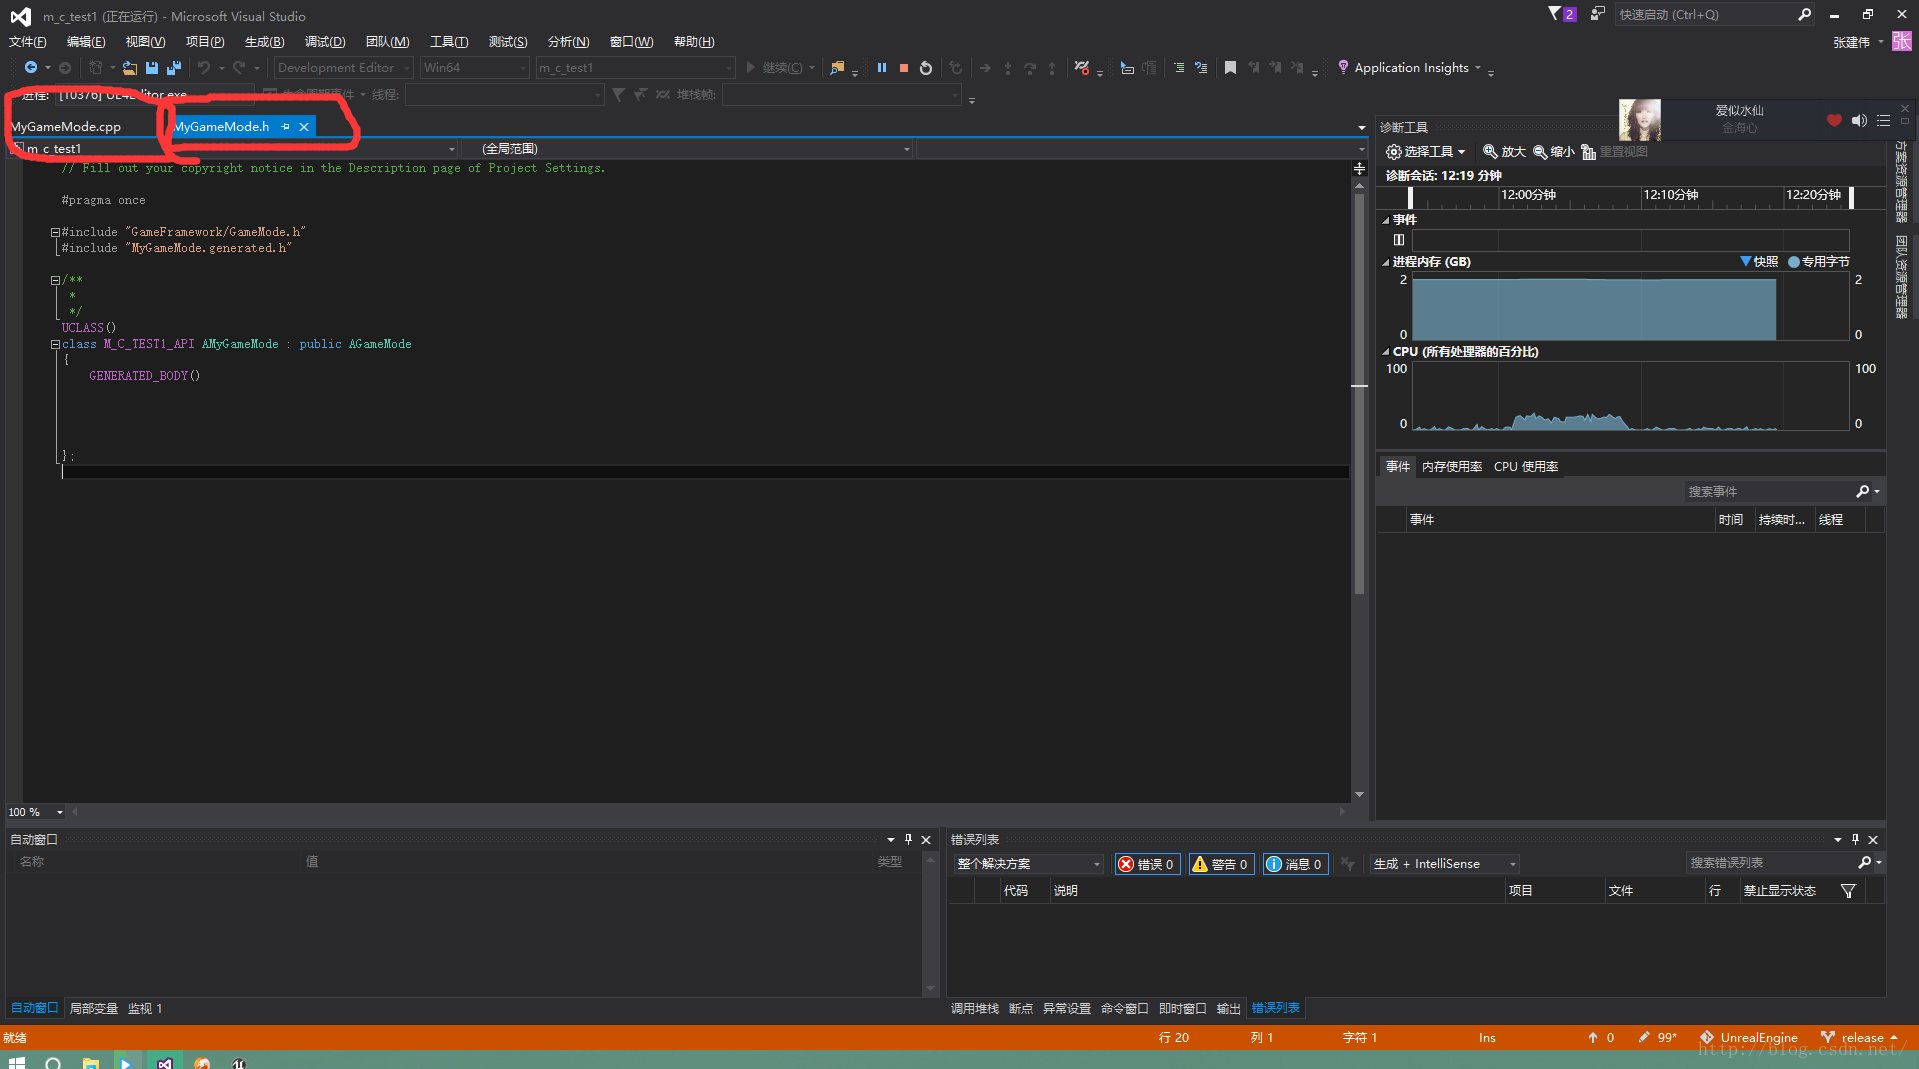Click the Application Insights button label

(x=1411, y=68)
